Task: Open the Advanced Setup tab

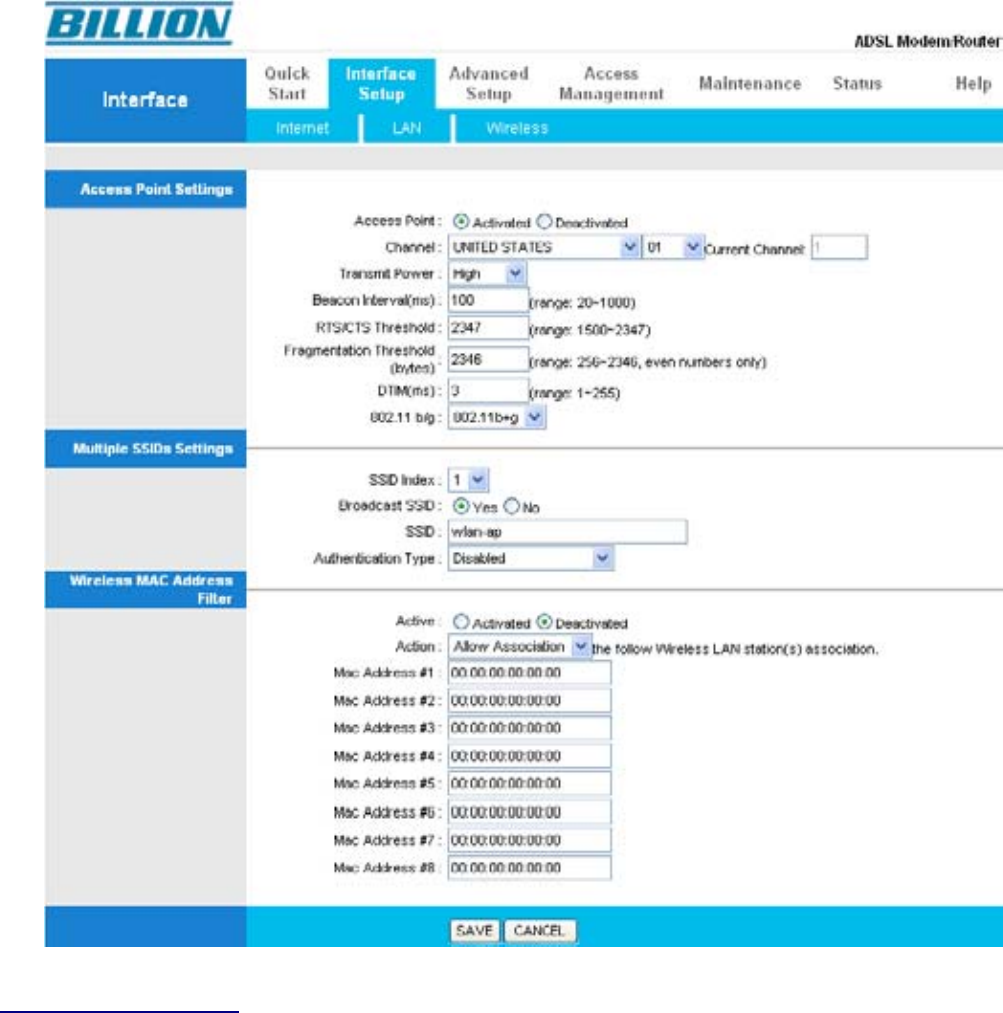Action: point(489,83)
